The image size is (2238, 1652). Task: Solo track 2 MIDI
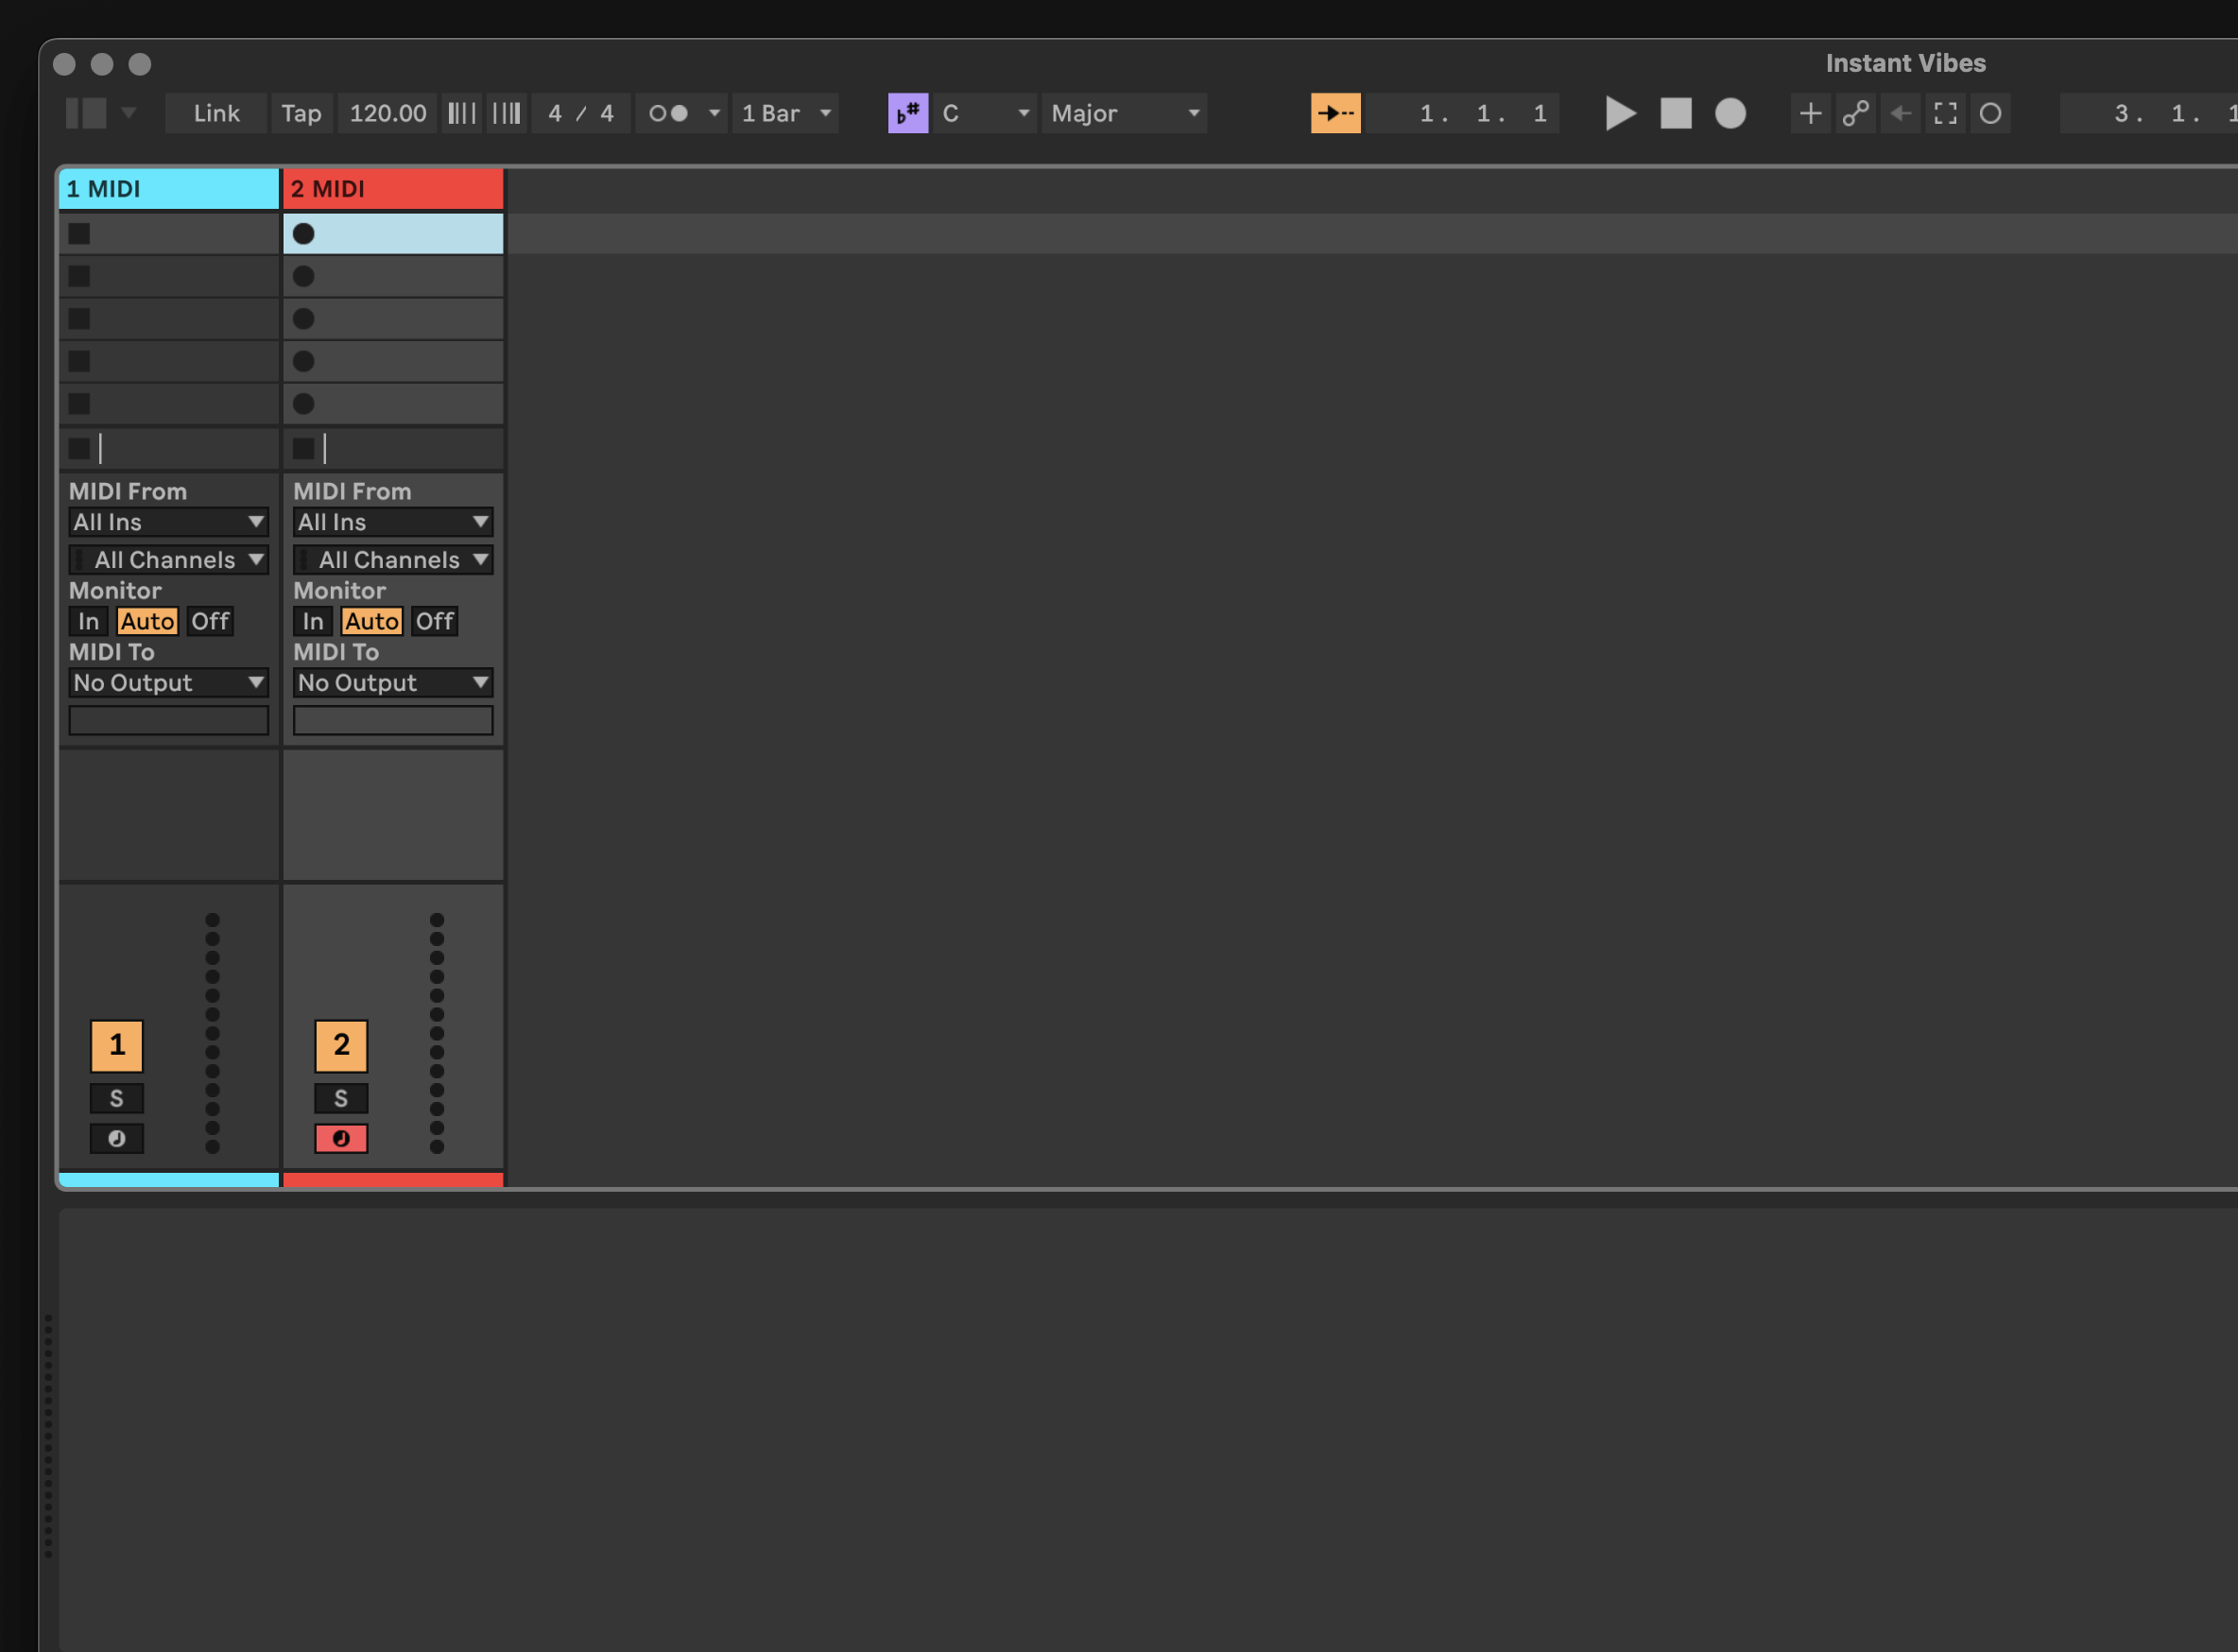341,1099
